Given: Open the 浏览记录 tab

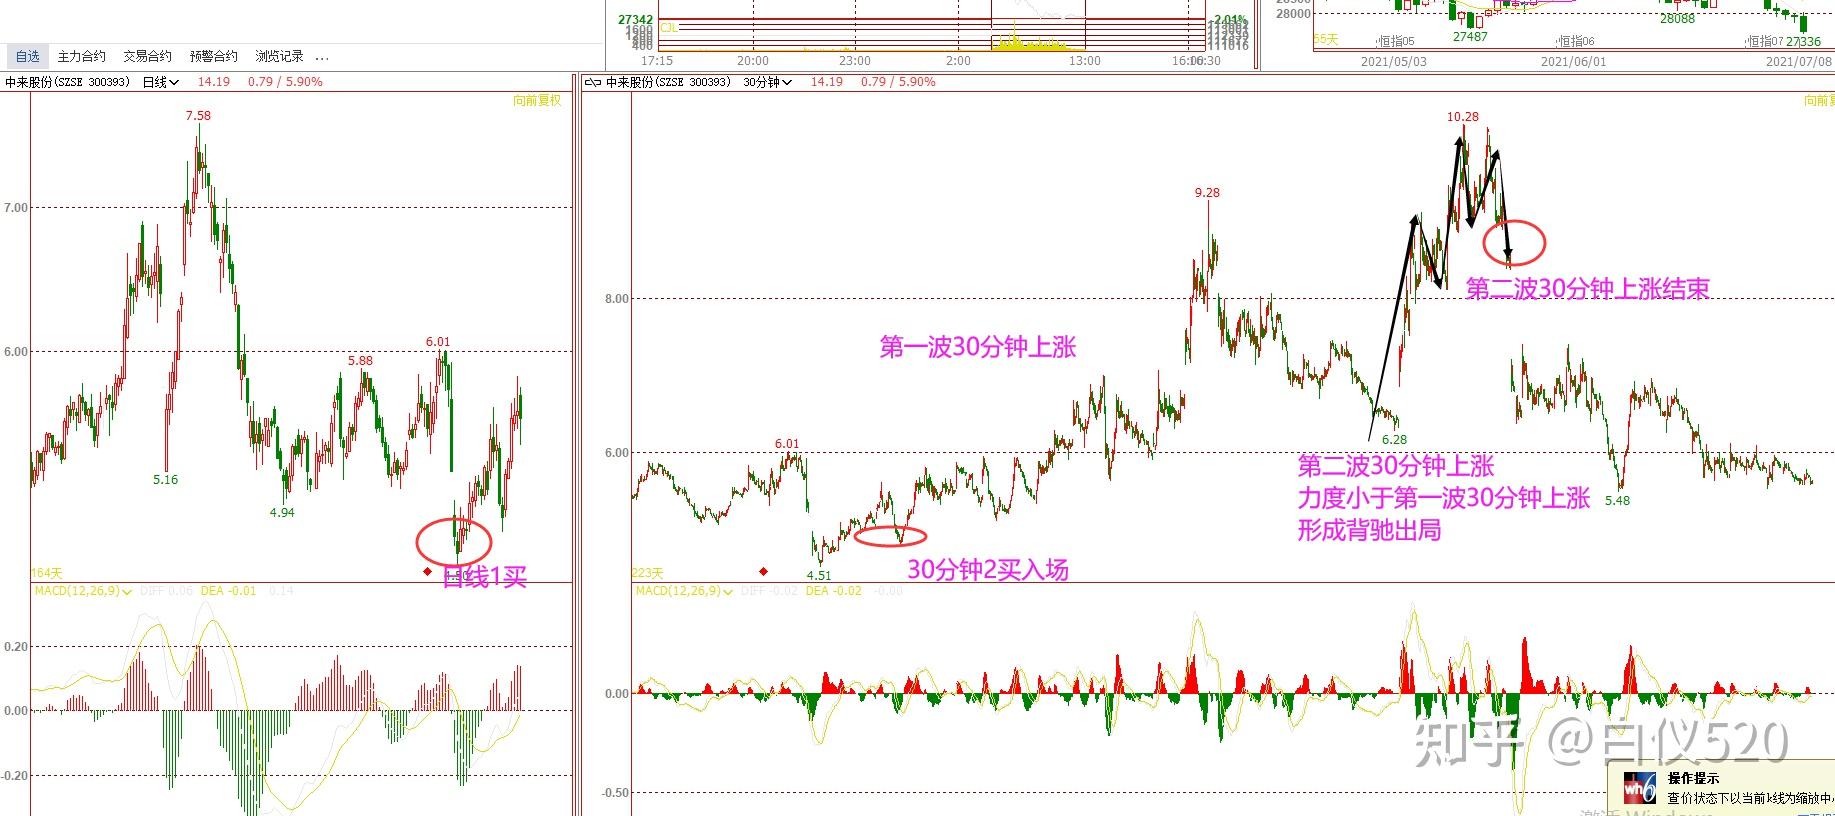Looking at the screenshot, I should point(279,56).
